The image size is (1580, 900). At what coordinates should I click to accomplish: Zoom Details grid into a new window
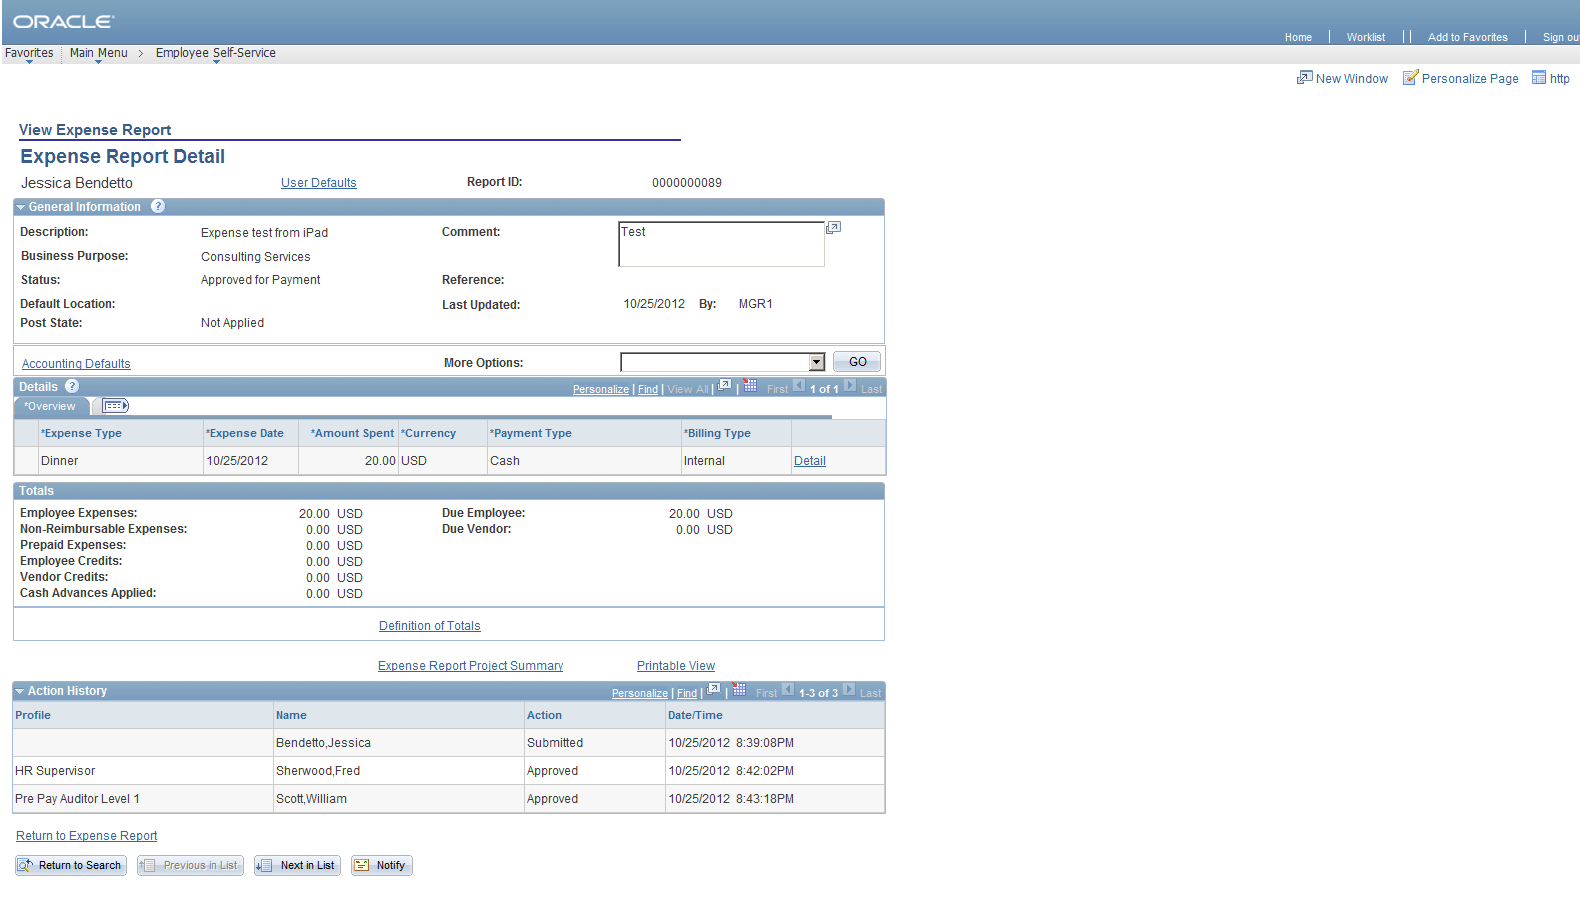click(725, 386)
